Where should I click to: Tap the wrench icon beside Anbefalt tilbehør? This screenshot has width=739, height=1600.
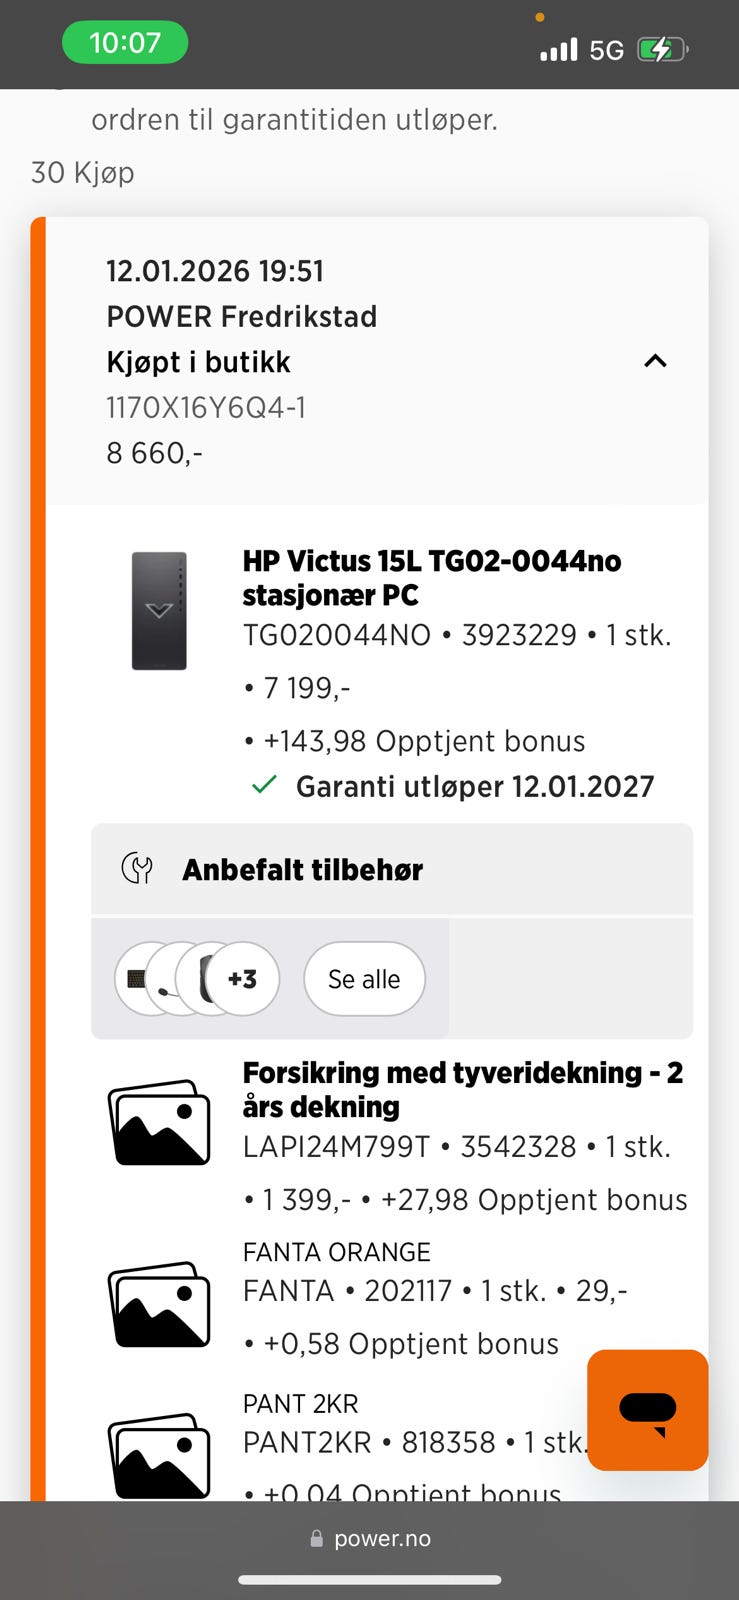(x=137, y=868)
